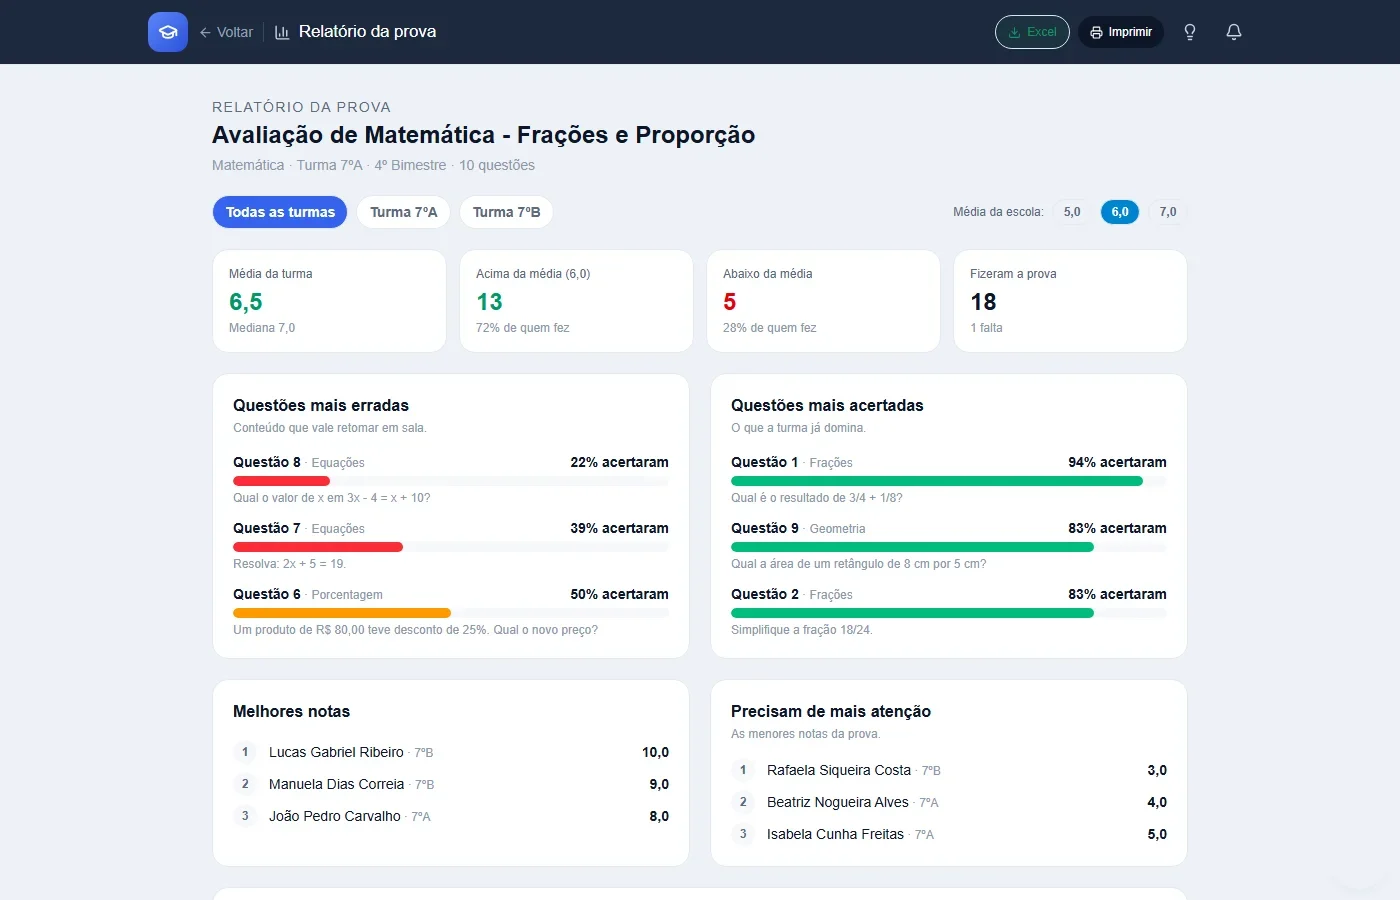1400x900 pixels.
Task: Click chart icon beside Relatório da prova
Action: coord(282,32)
